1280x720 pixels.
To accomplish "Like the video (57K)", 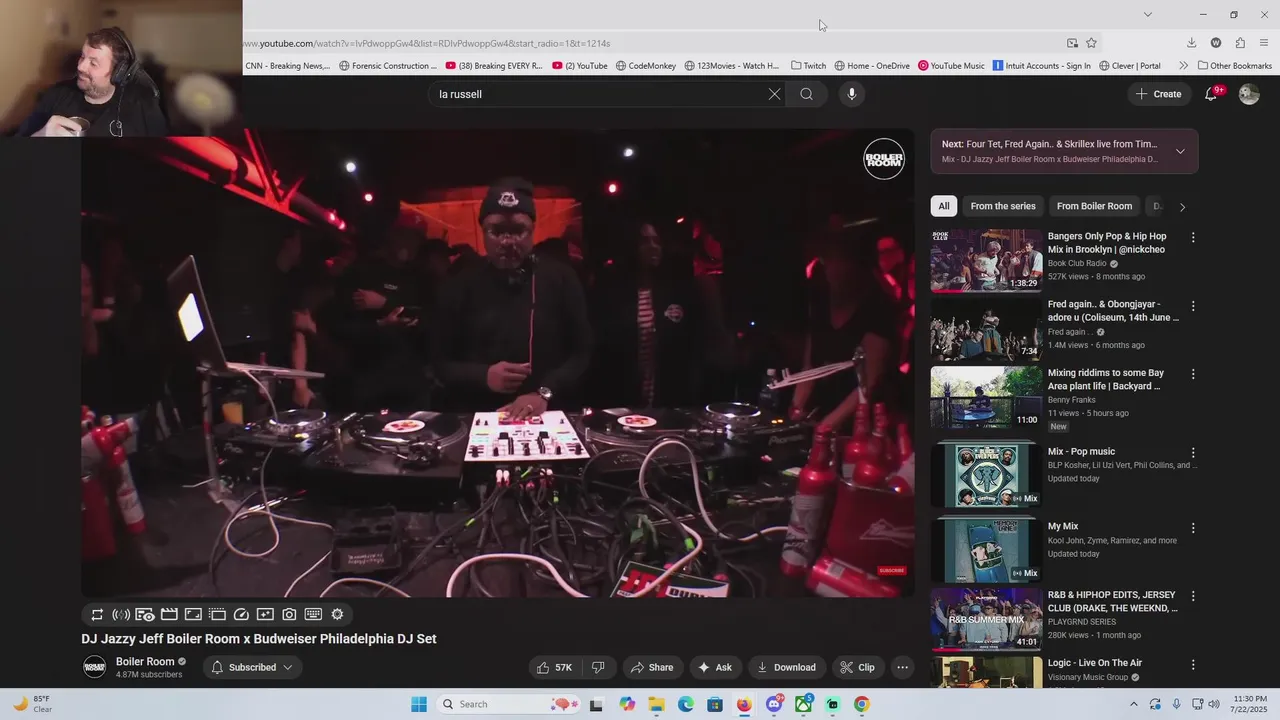I will pos(554,668).
